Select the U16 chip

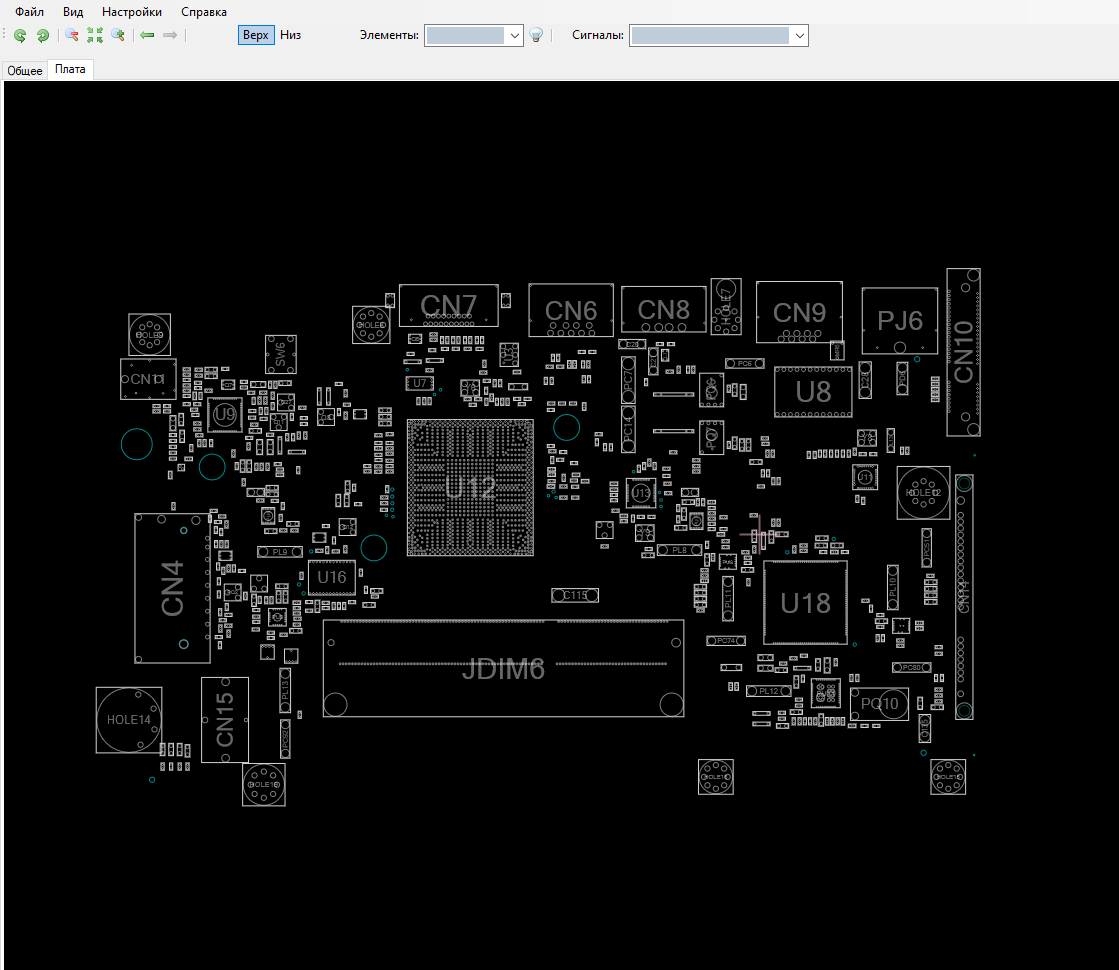[332, 577]
